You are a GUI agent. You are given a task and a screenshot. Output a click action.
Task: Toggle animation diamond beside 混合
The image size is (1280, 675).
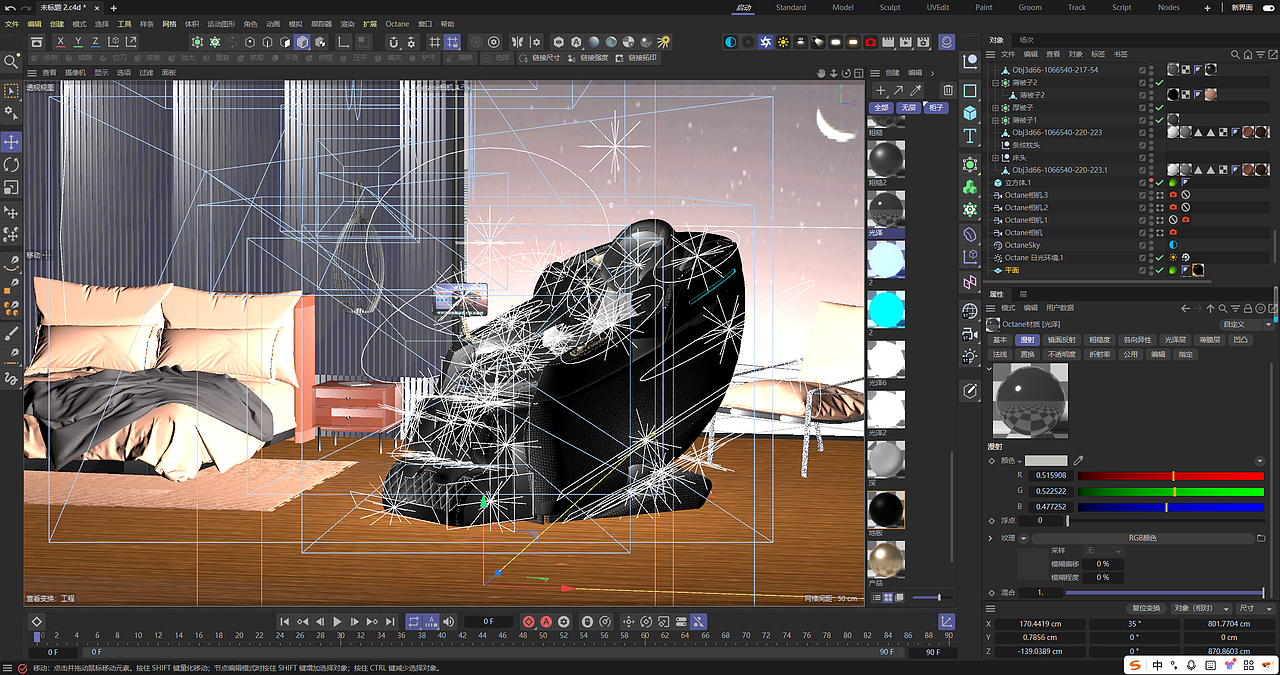click(992, 592)
